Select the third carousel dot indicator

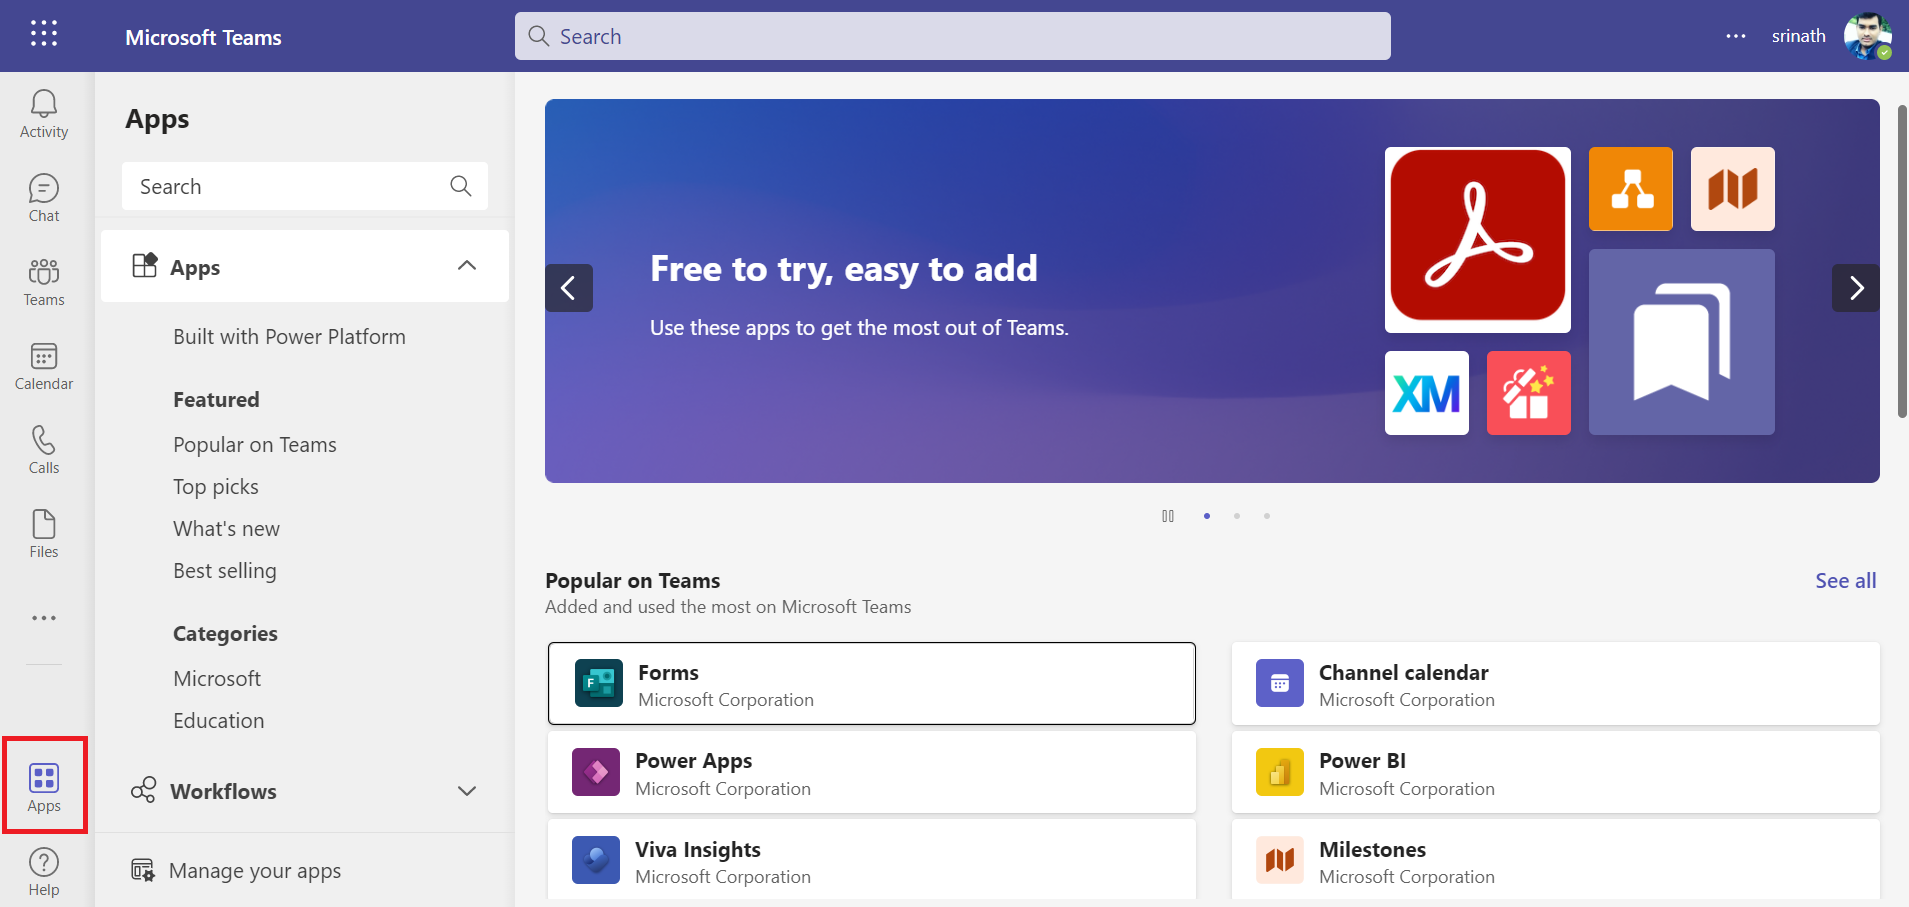(1267, 516)
